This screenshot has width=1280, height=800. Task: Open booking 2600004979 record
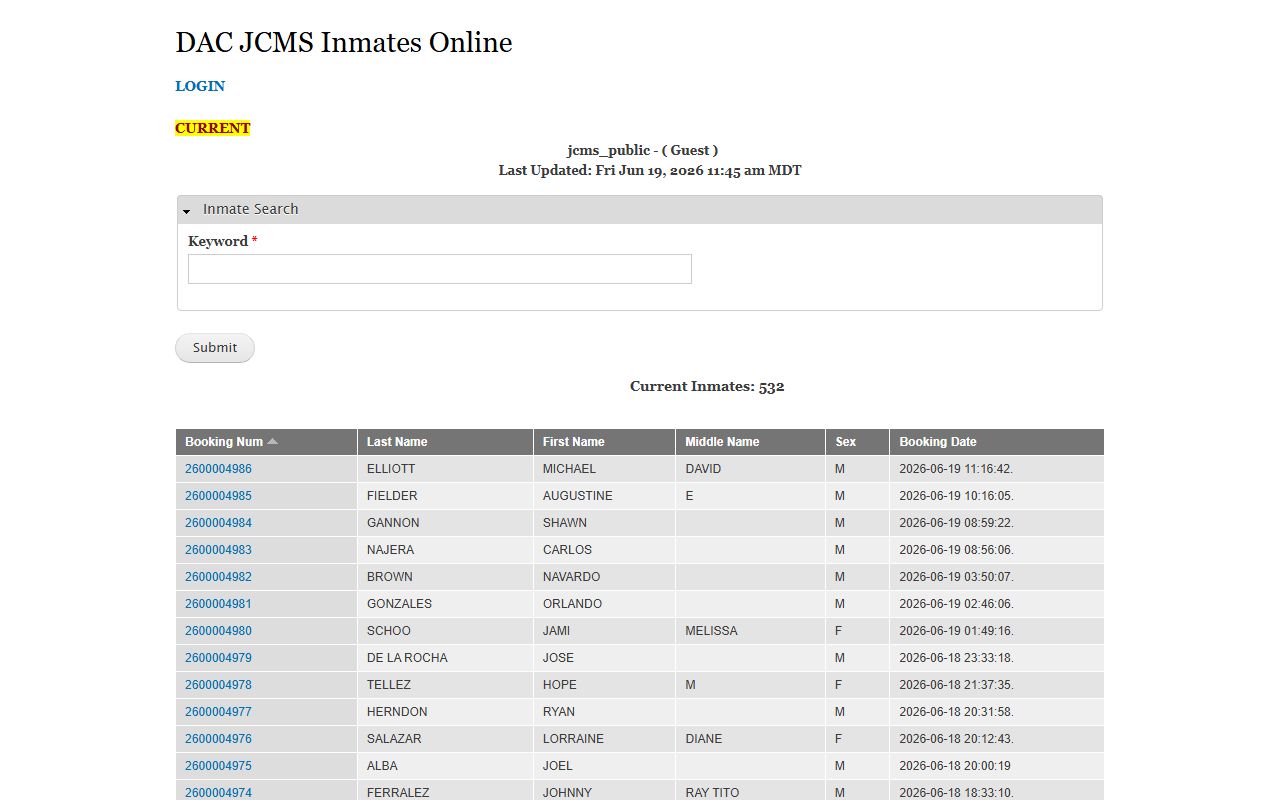(218, 658)
